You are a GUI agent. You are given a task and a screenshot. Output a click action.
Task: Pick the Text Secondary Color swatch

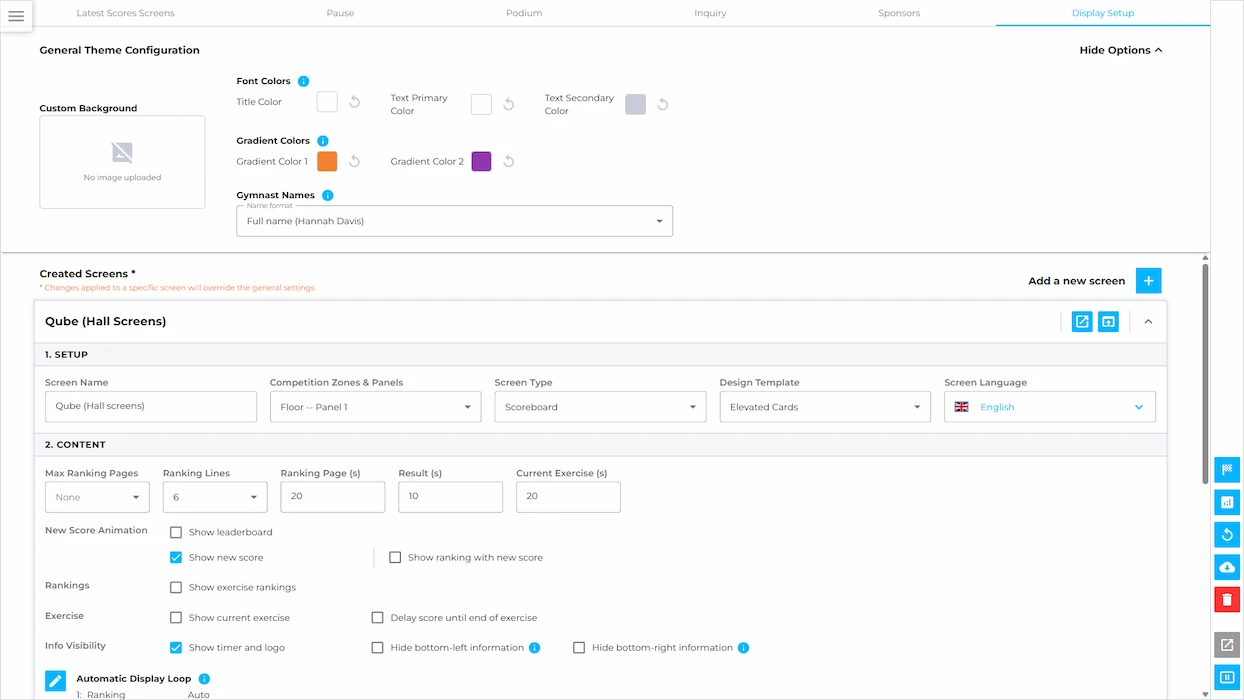635,104
